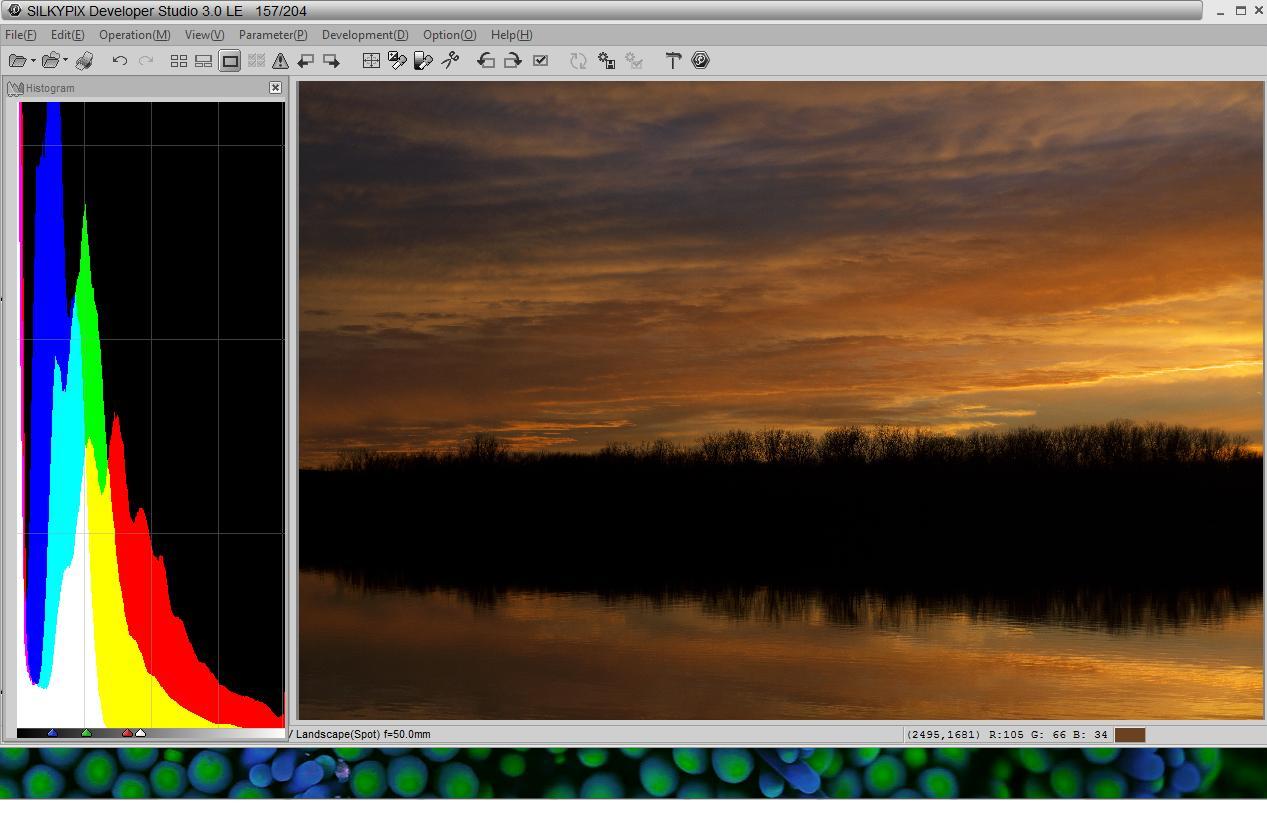Rotate image right with clockwise arrow icon
Viewport: 1267px width, 818px height.
[x=512, y=61]
